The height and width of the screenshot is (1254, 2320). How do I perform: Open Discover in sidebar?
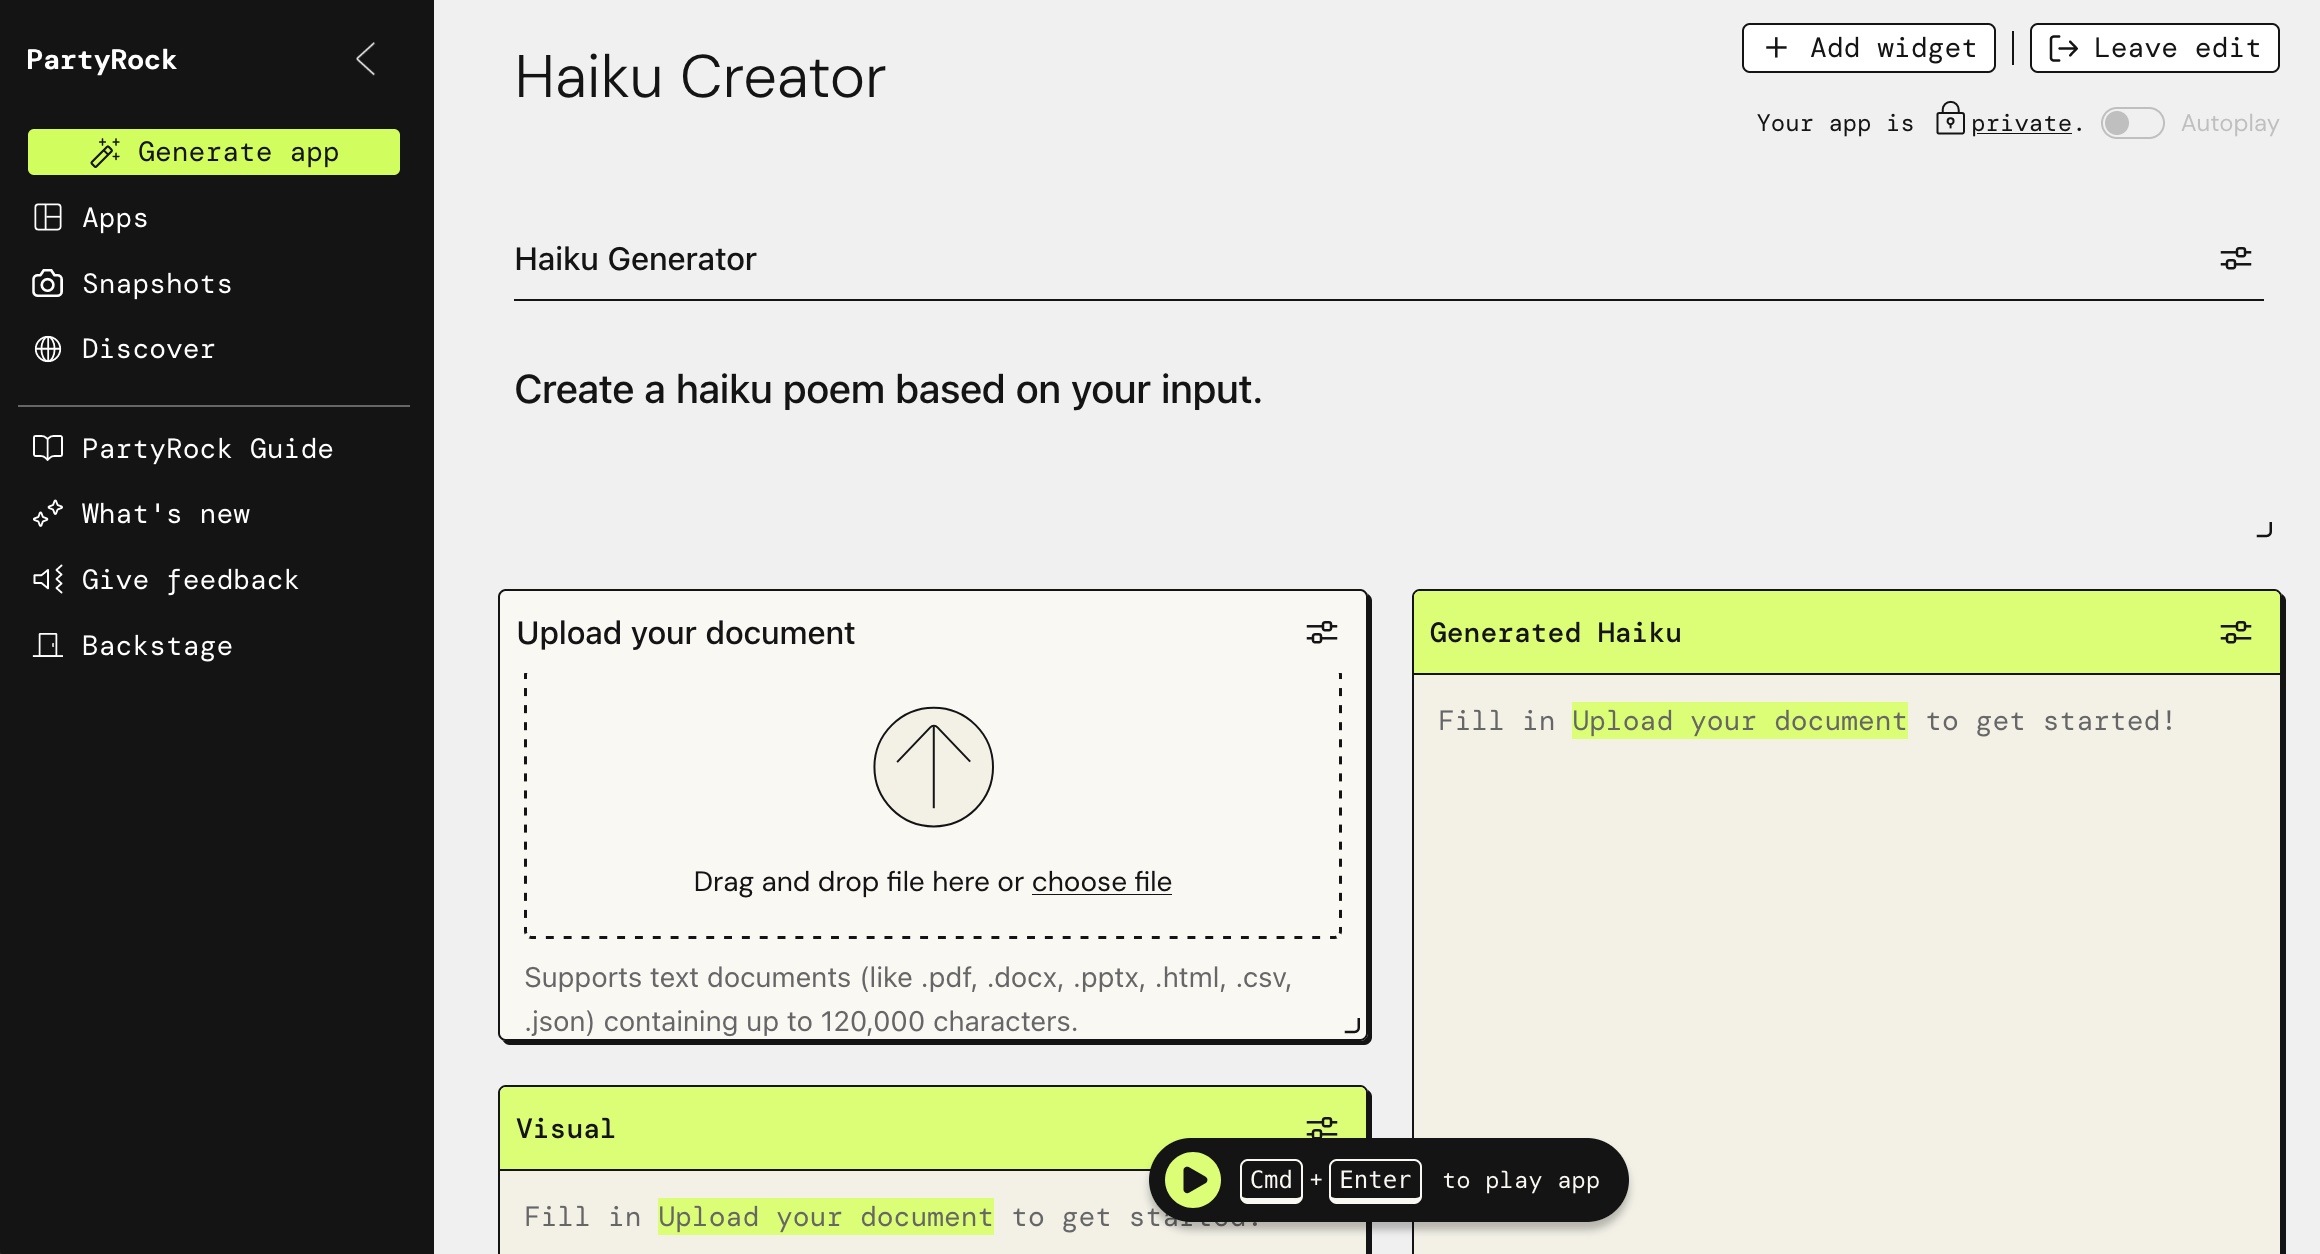click(x=148, y=349)
